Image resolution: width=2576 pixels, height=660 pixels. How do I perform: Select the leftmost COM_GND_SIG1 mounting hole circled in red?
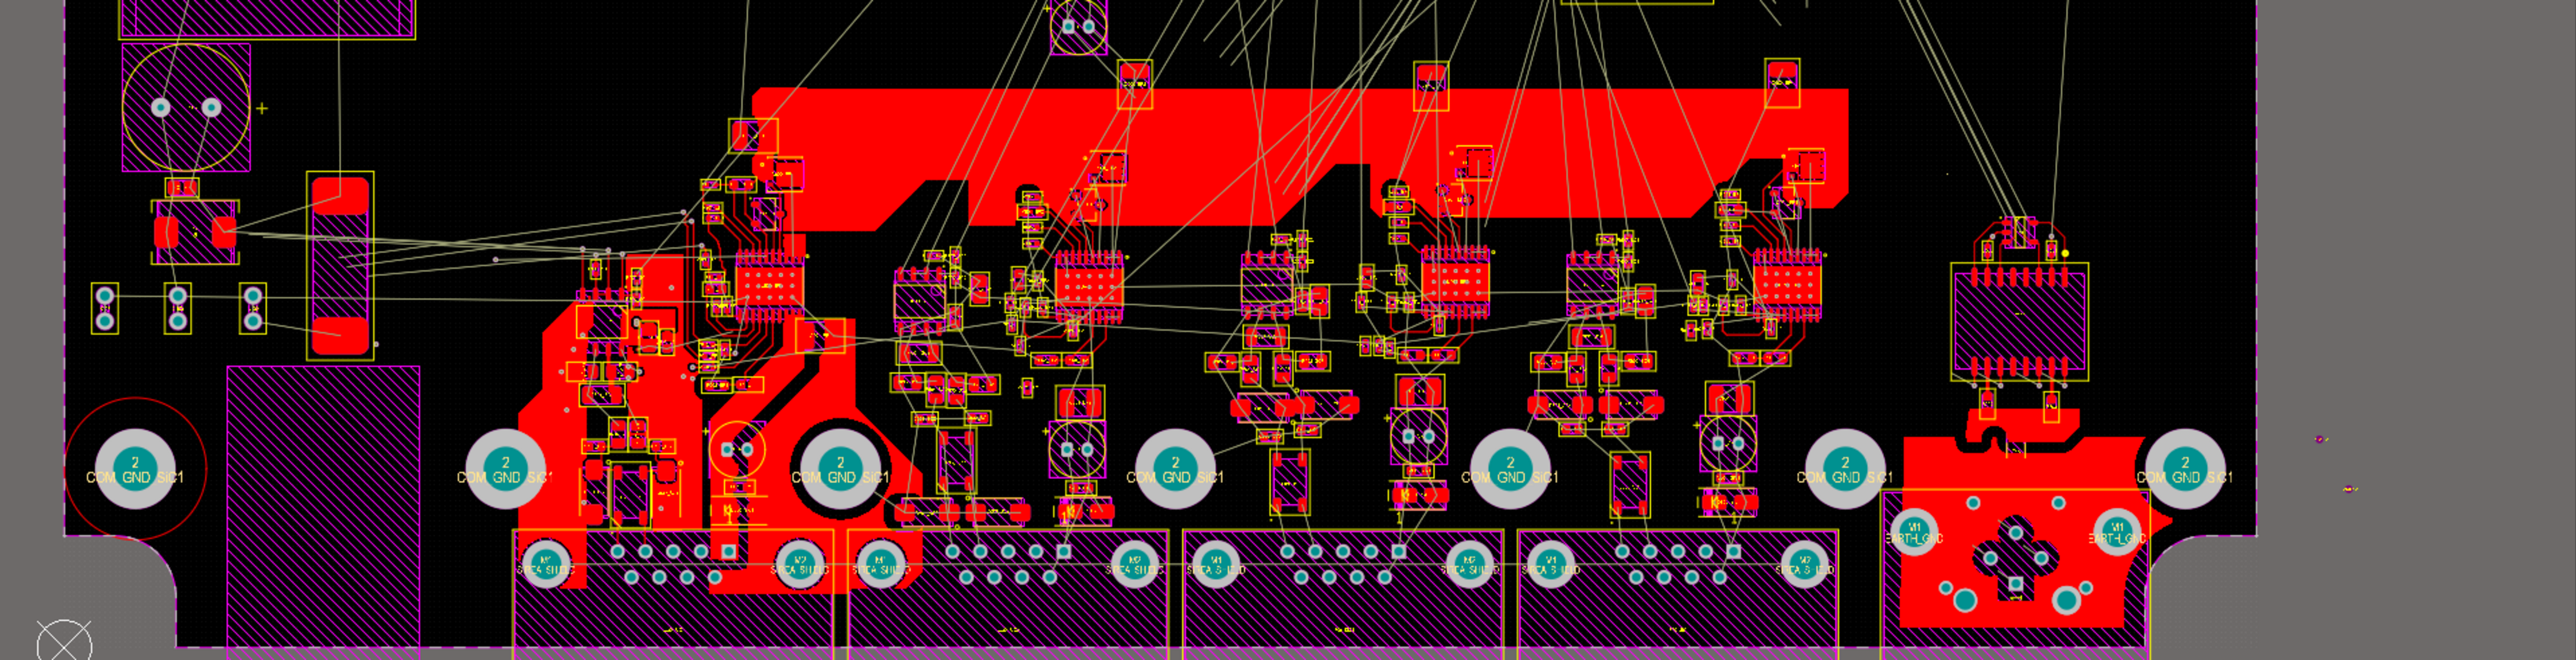pos(135,469)
